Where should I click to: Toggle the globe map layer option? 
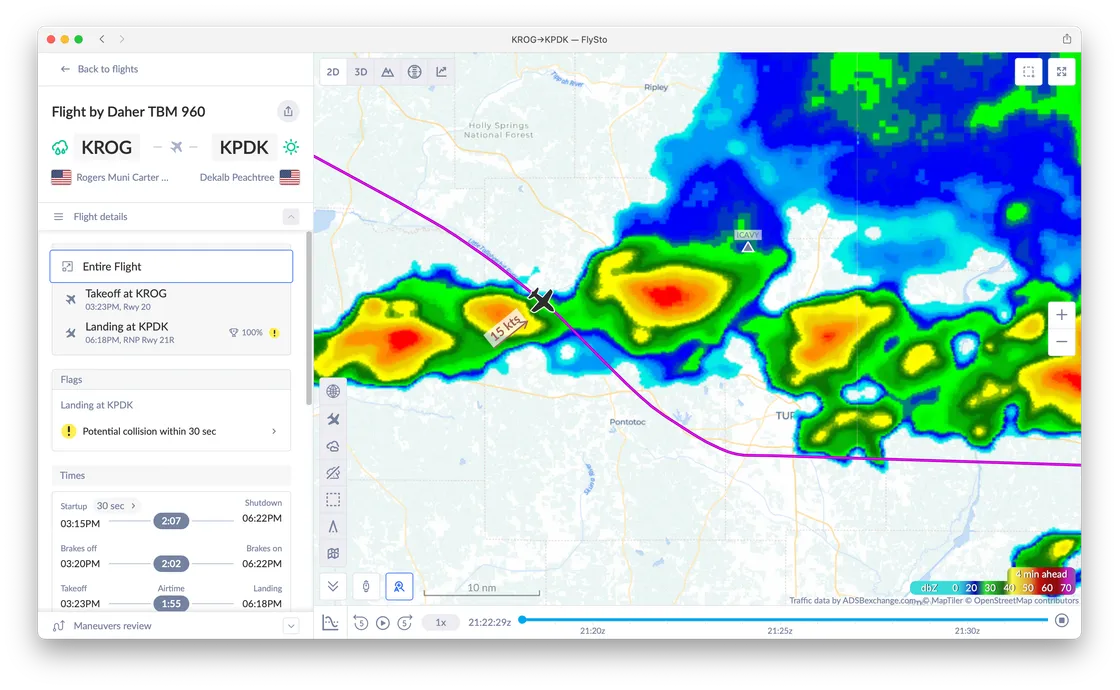point(333,391)
